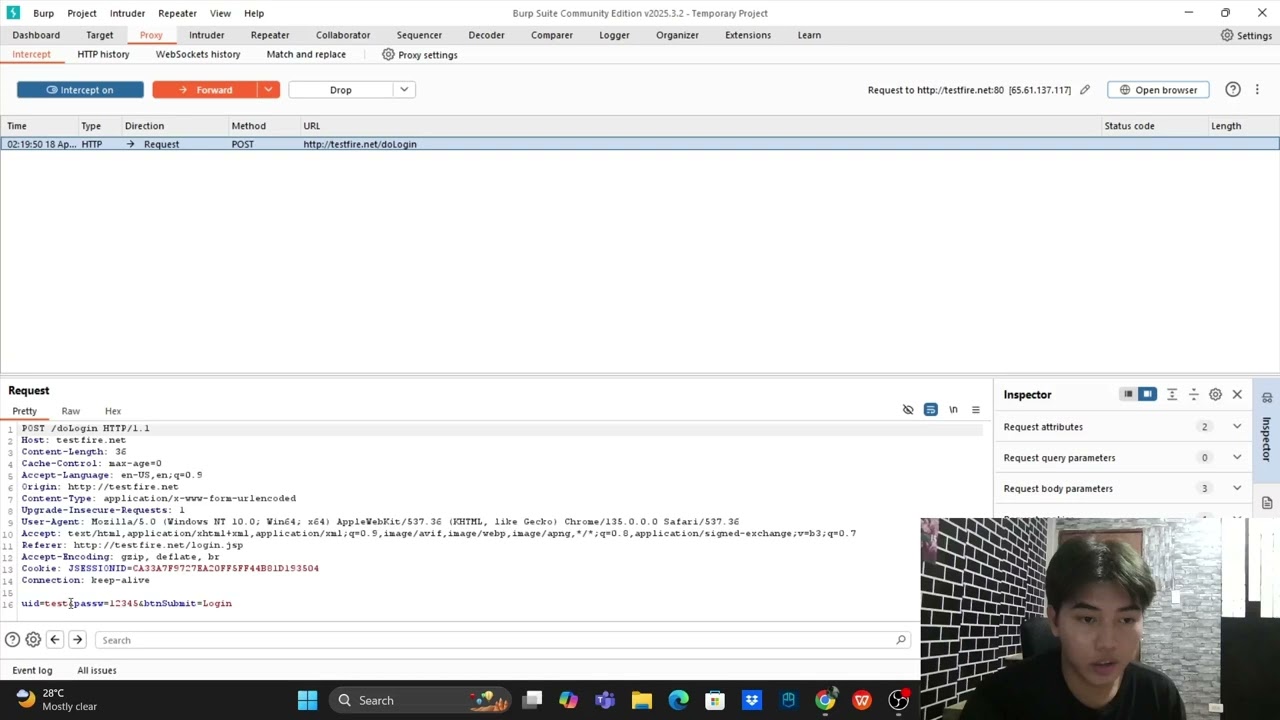The height and width of the screenshot is (720, 1280).
Task: Open the Burp menu
Action: 43,13
